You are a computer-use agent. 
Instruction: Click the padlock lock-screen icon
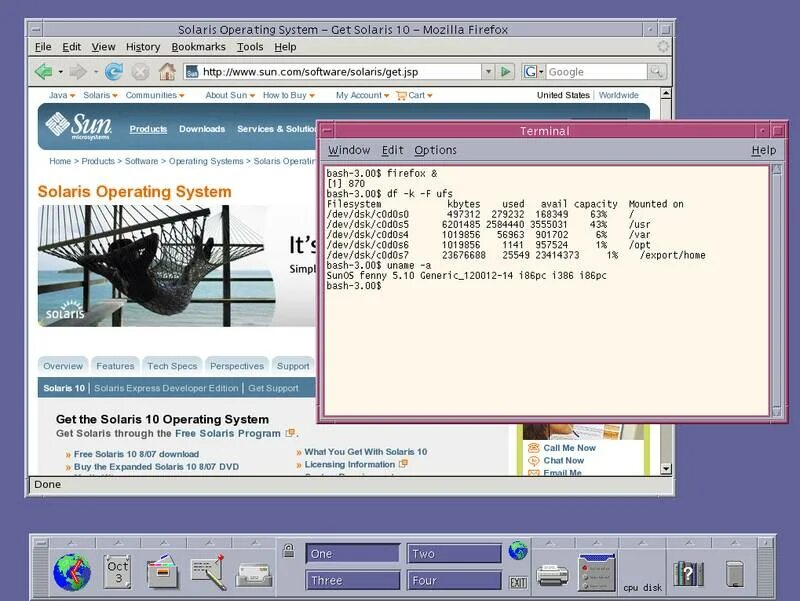[x=289, y=550]
